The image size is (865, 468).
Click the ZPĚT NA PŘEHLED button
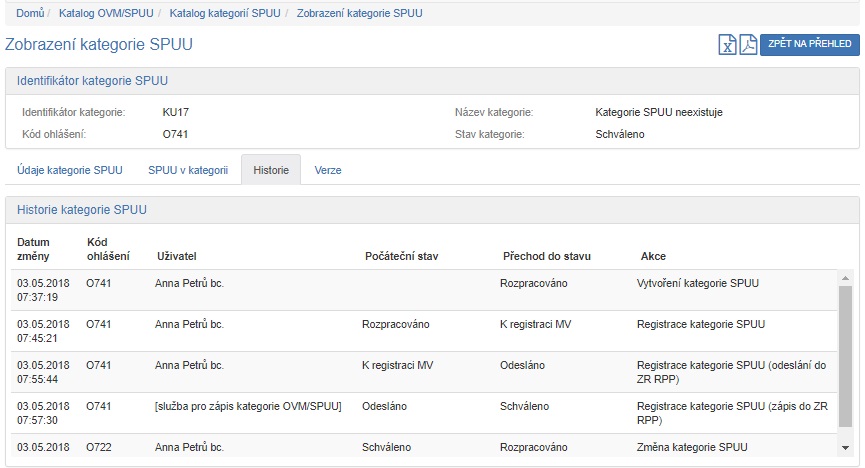809,44
